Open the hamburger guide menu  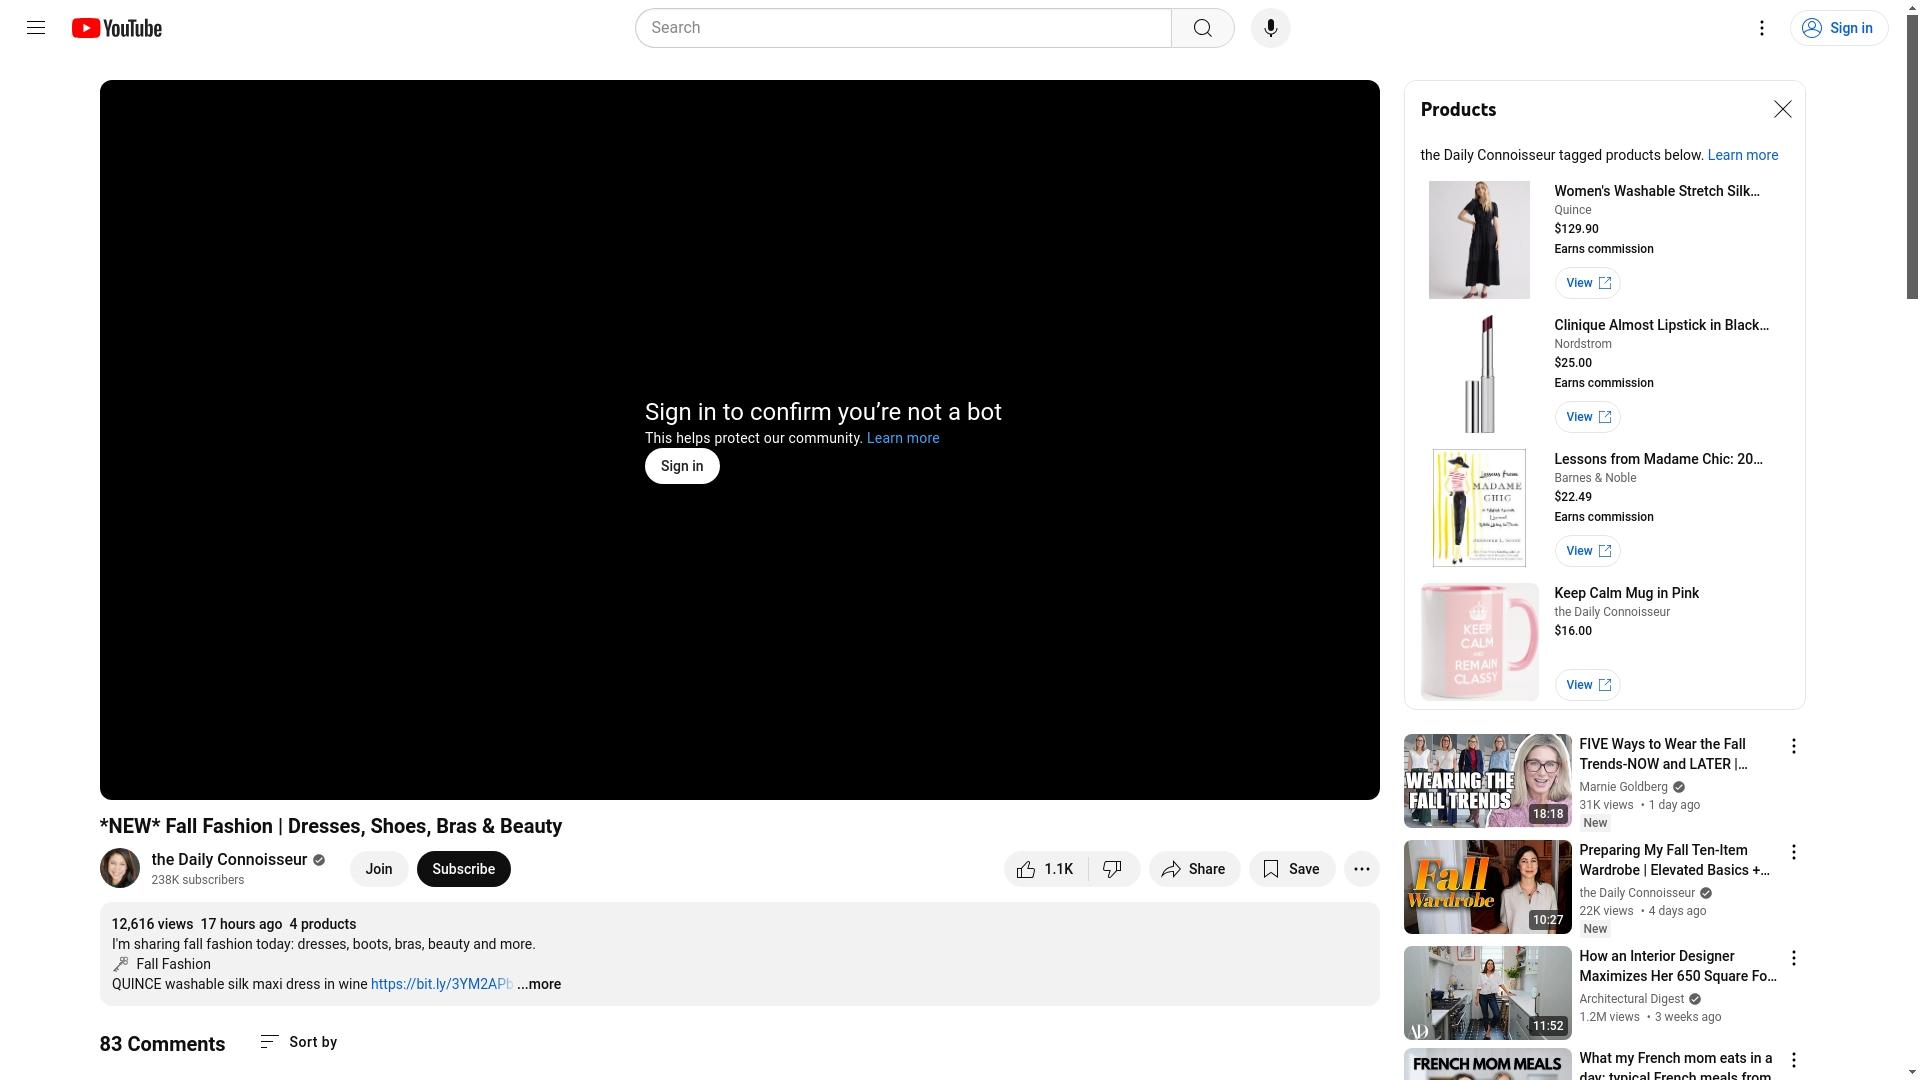(36, 28)
